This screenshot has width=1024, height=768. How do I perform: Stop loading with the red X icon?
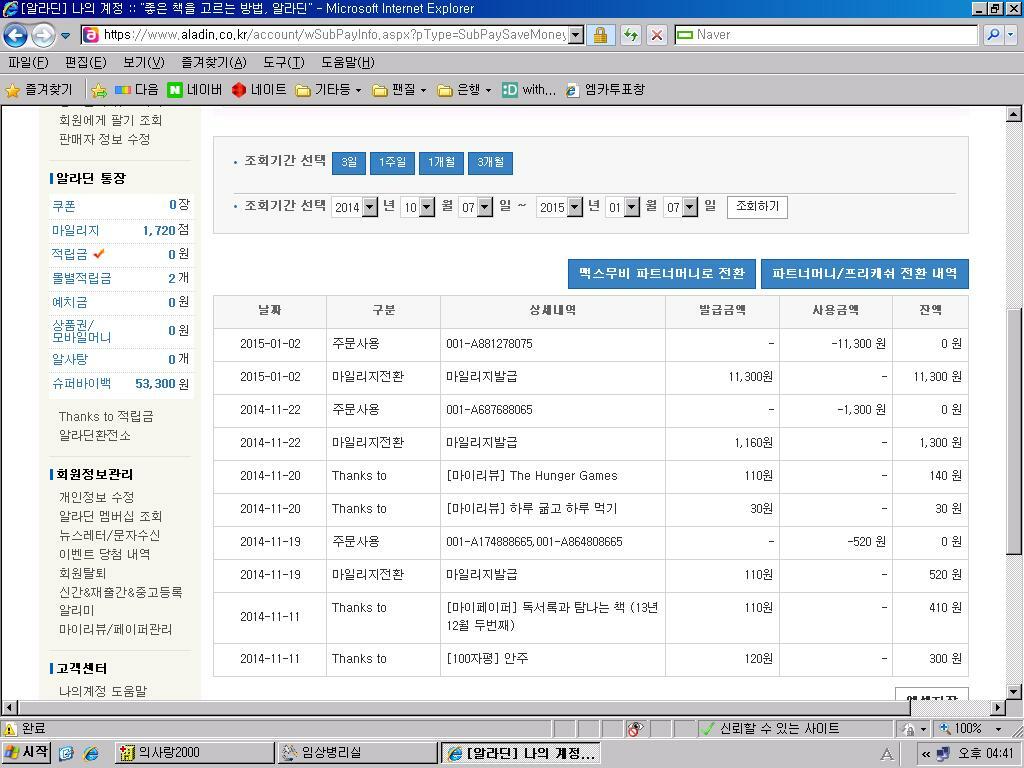point(657,35)
